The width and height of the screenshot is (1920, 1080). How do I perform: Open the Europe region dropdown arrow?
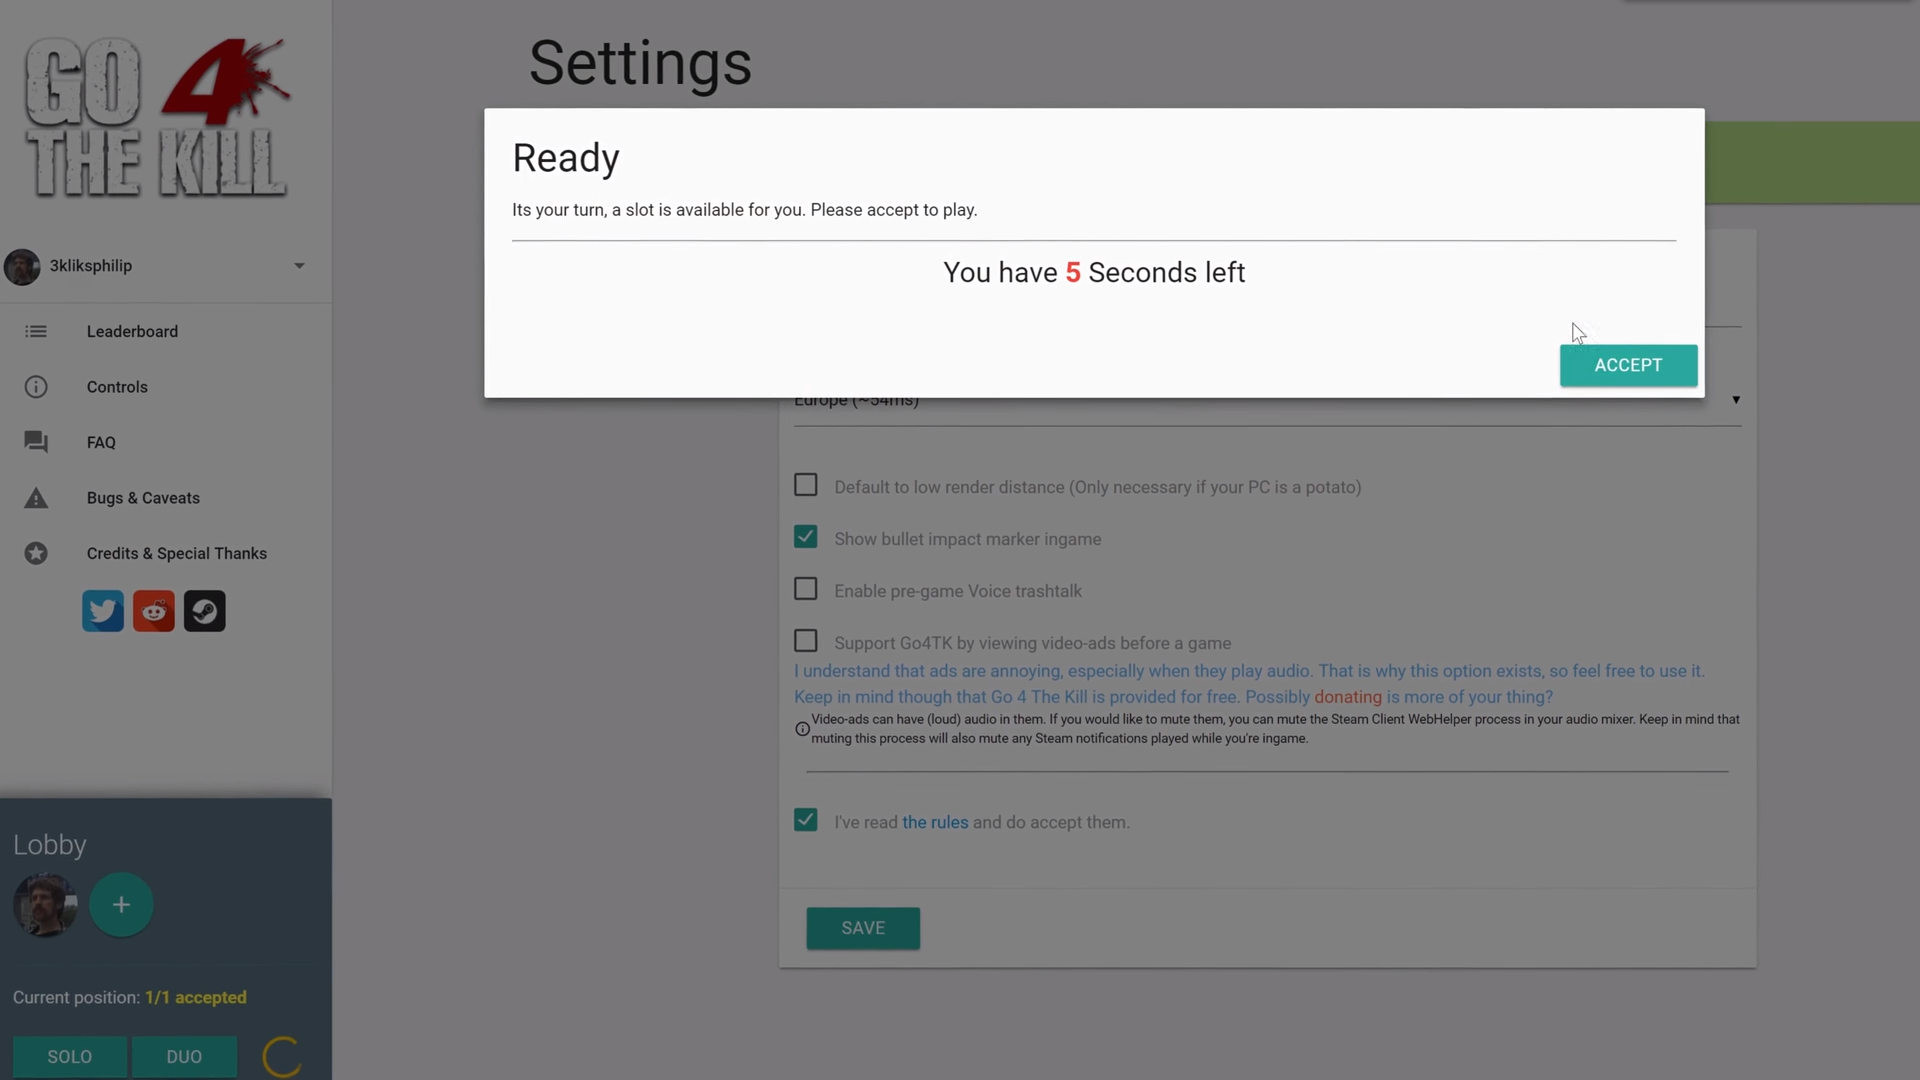point(1736,400)
